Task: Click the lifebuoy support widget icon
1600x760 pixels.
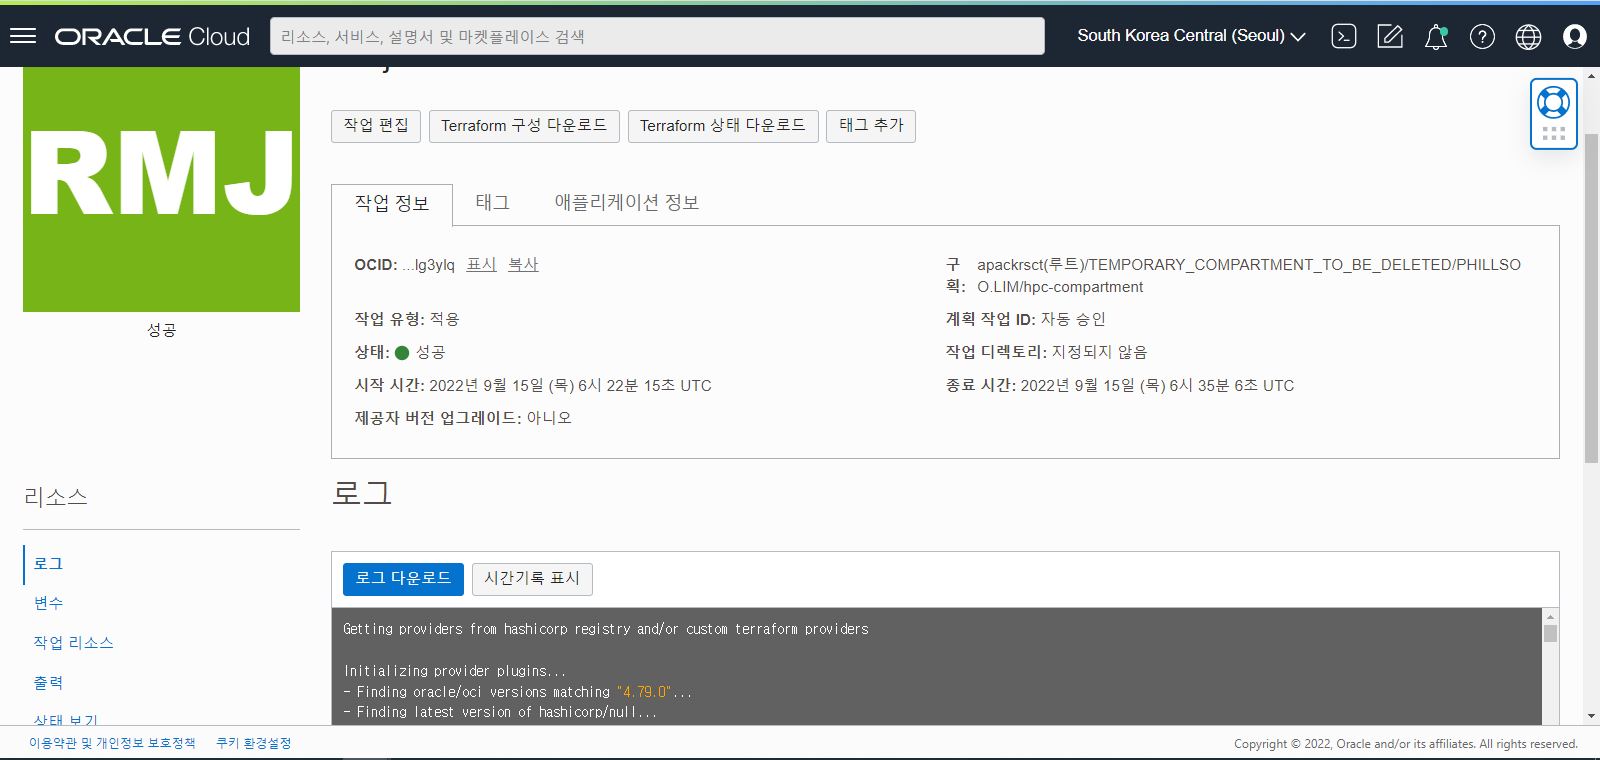Action: (1553, 102)
